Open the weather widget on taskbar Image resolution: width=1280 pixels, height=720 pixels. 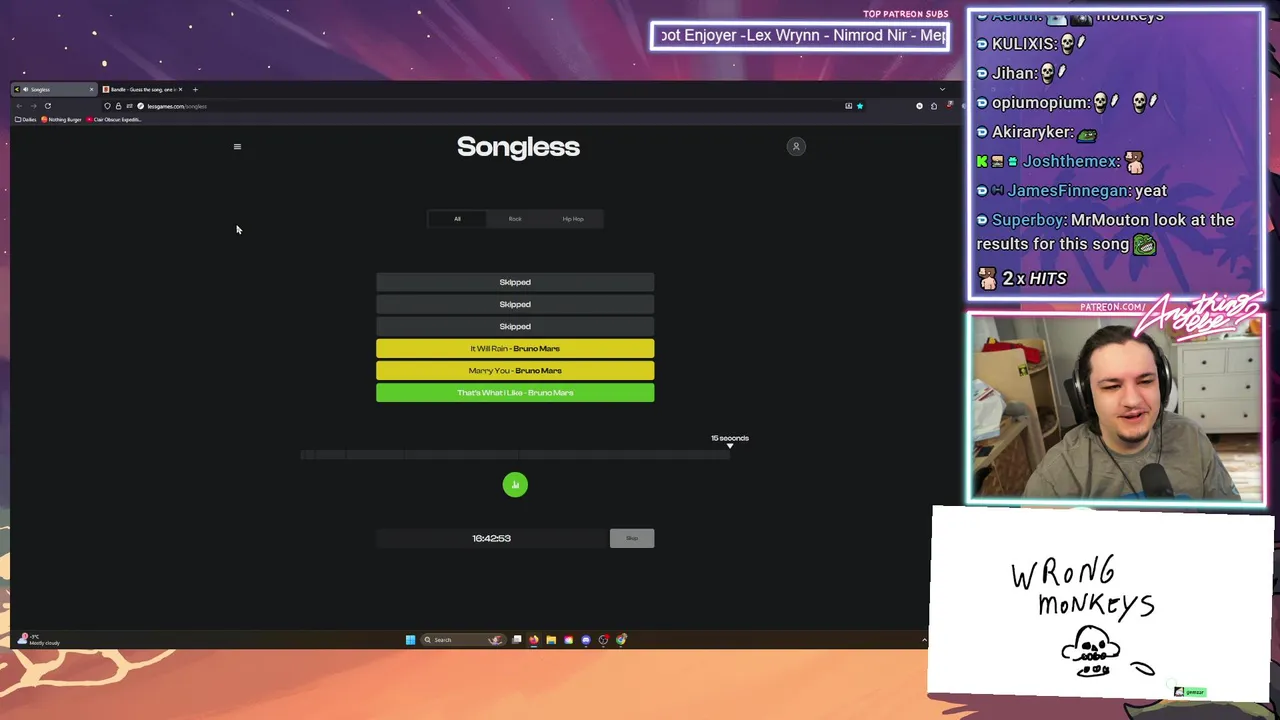click(38, 640)
